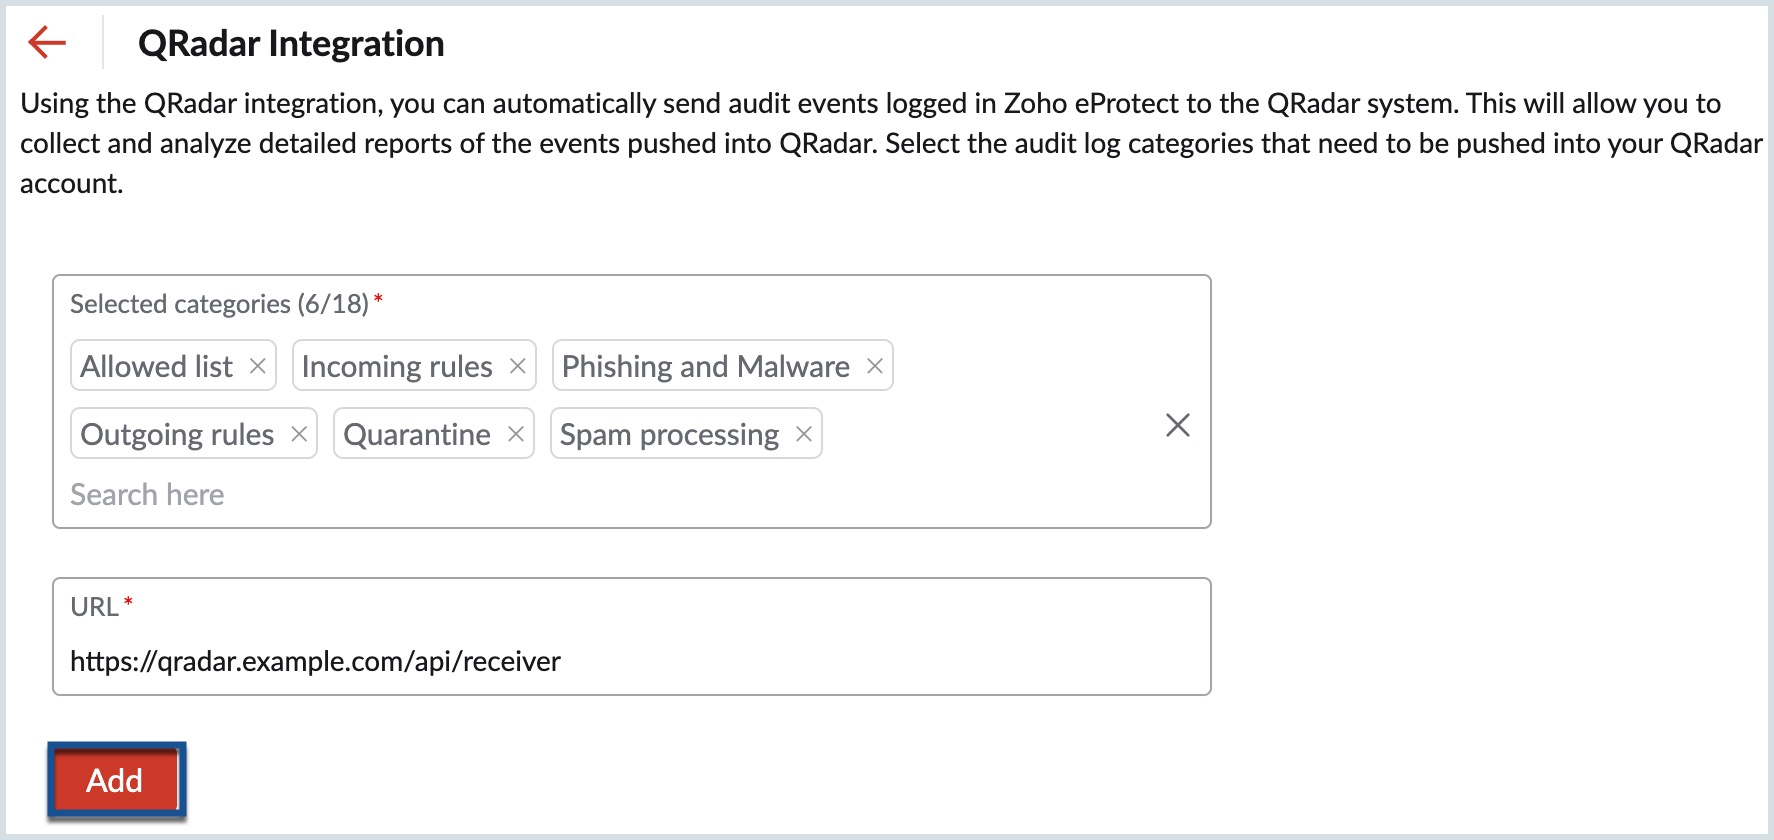This screenshot has height=840, width=1774.
Task: Click the URL field label
Action: click(x=94, y=607)
